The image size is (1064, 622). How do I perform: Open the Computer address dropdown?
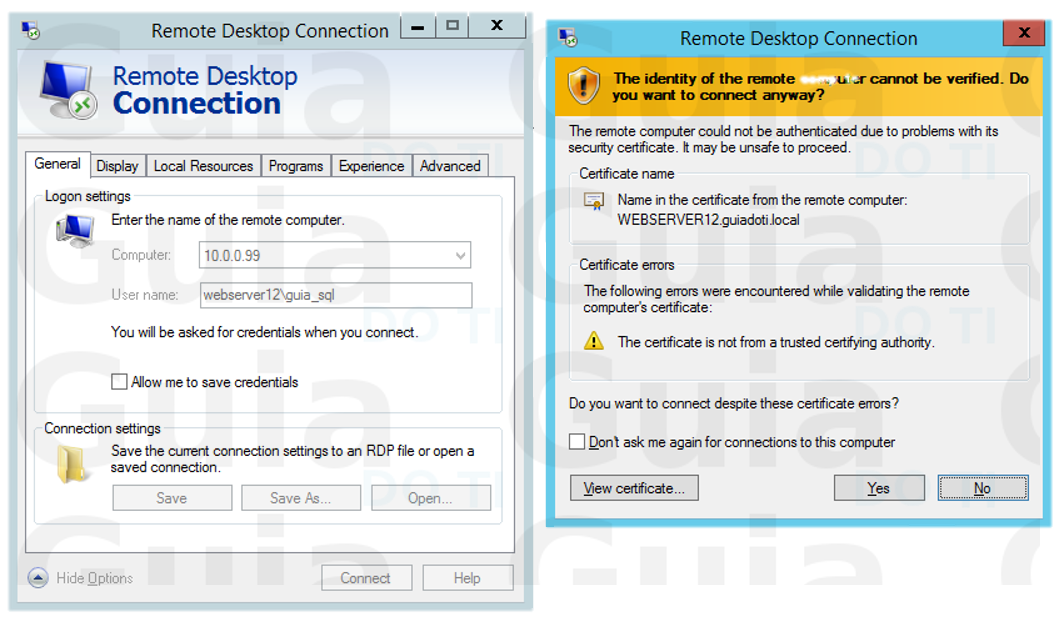[460, 256]
